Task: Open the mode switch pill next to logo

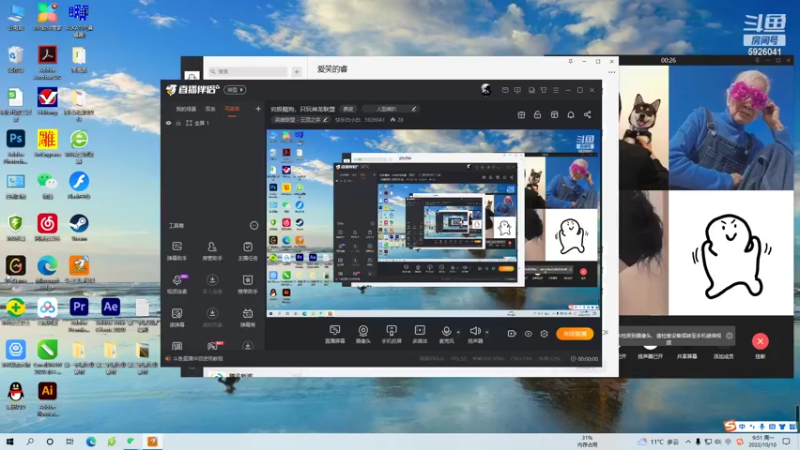Action: click(235, 90)
